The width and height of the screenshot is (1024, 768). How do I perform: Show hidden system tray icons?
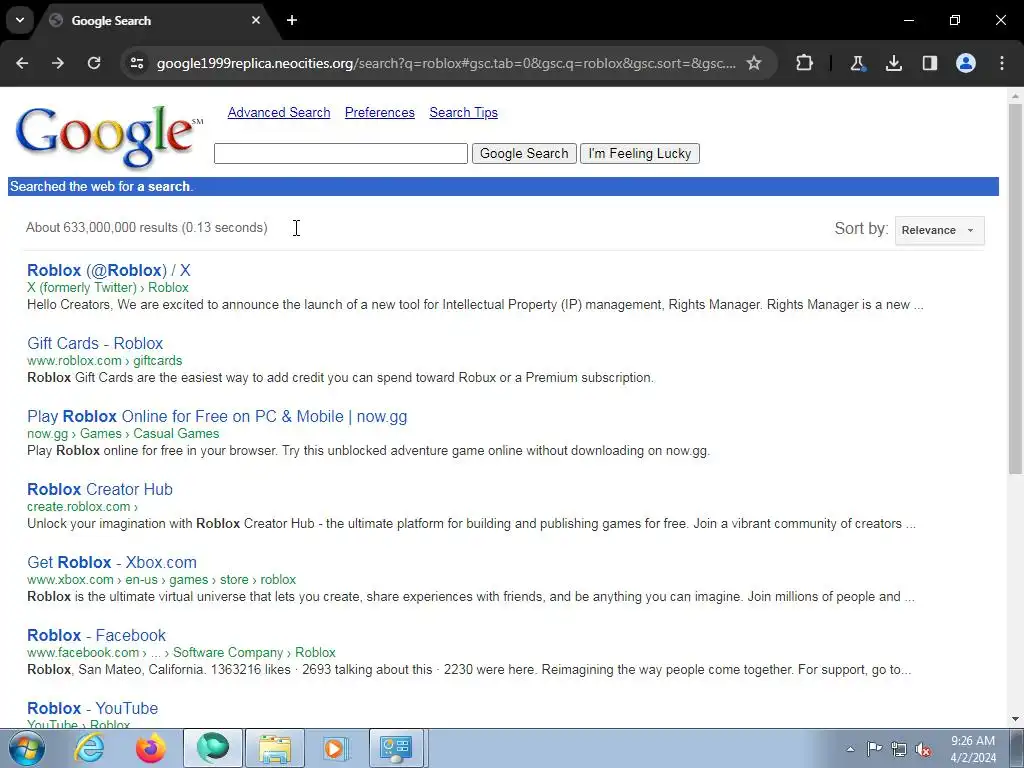click(850, 749)
